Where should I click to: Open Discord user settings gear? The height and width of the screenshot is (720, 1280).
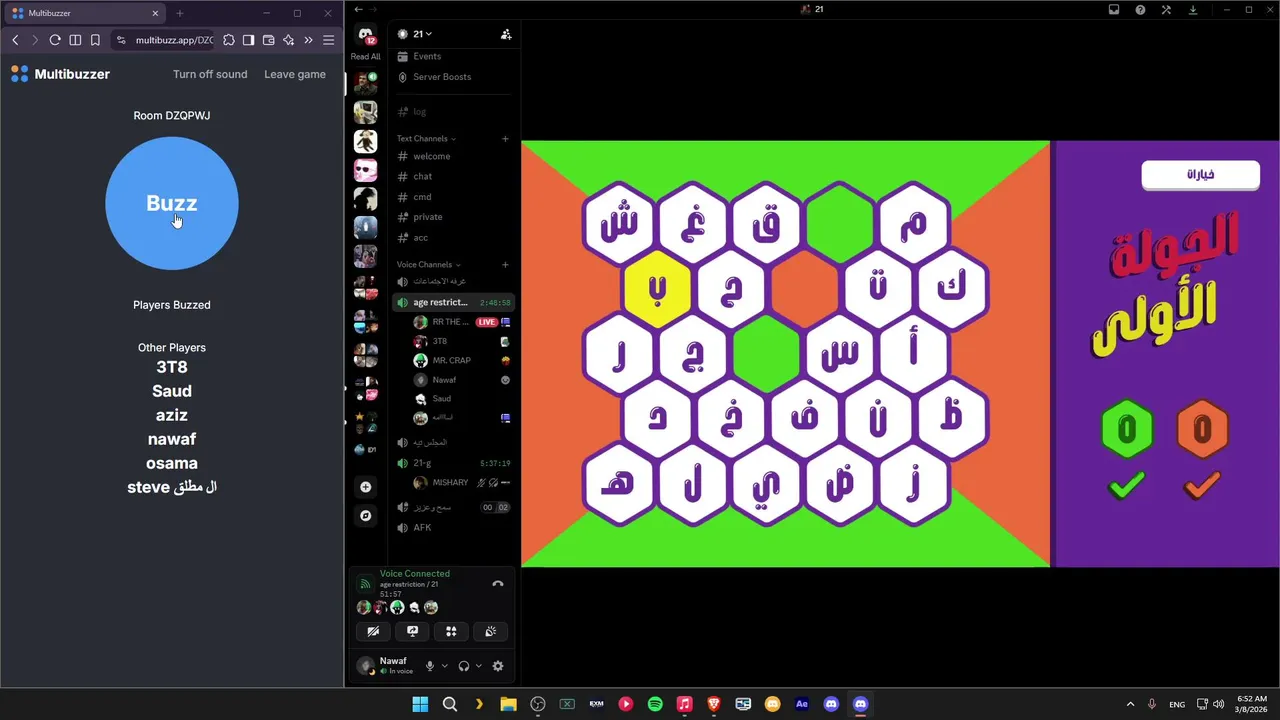coord(498,666)
